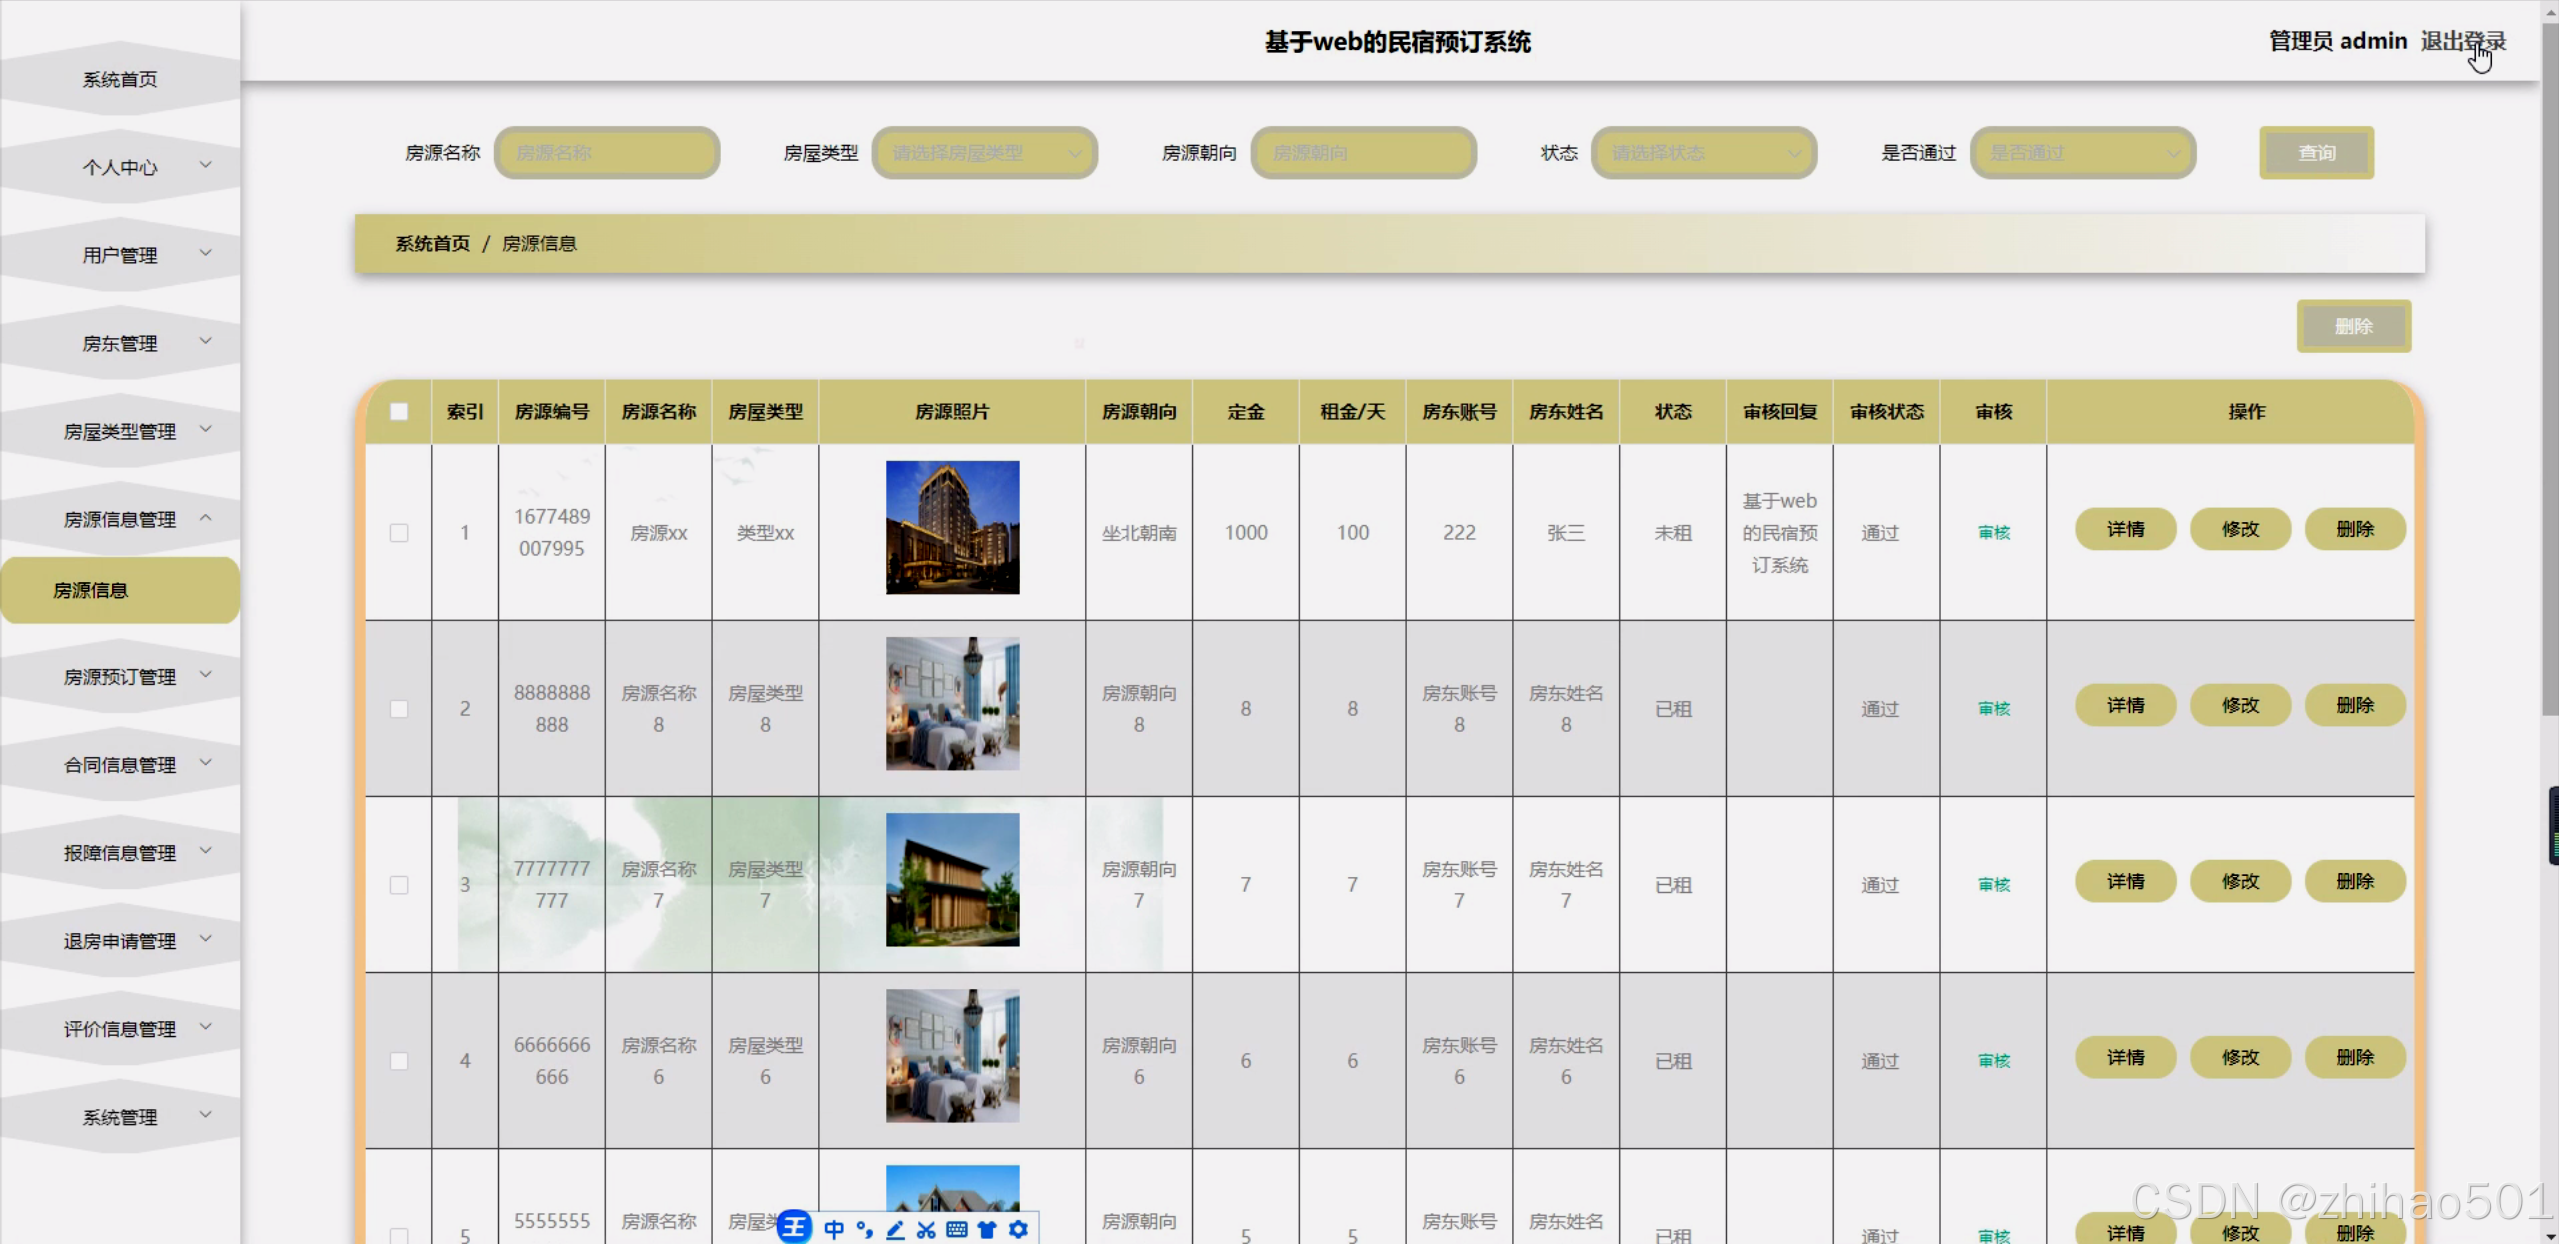Collapse the 房源信息管理 sidebar section
Screen dimensions: 2559x1244
[x=120, y=518]
